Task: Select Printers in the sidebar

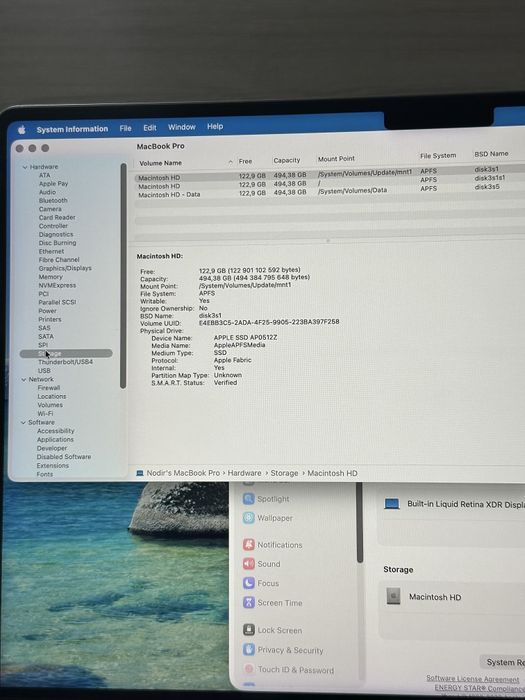Action: pos(50,319)
